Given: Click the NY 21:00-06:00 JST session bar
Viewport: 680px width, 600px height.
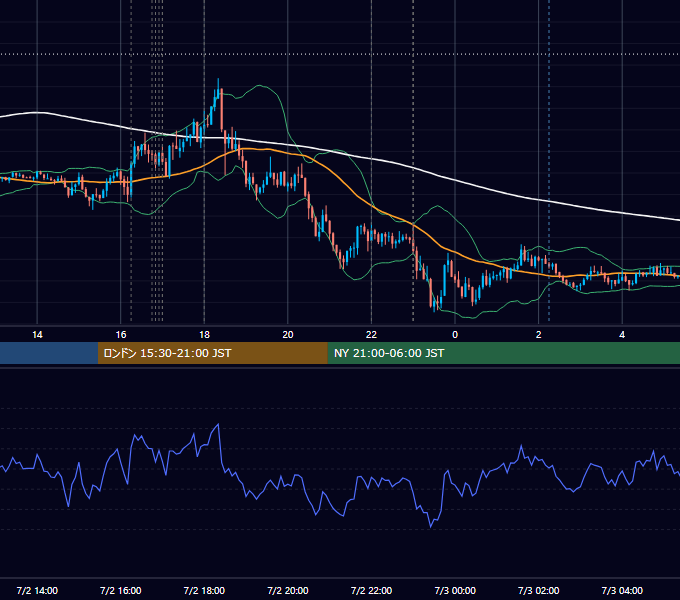Looking at the screenshot, I should pyautogui.click(x=503, y=353).
